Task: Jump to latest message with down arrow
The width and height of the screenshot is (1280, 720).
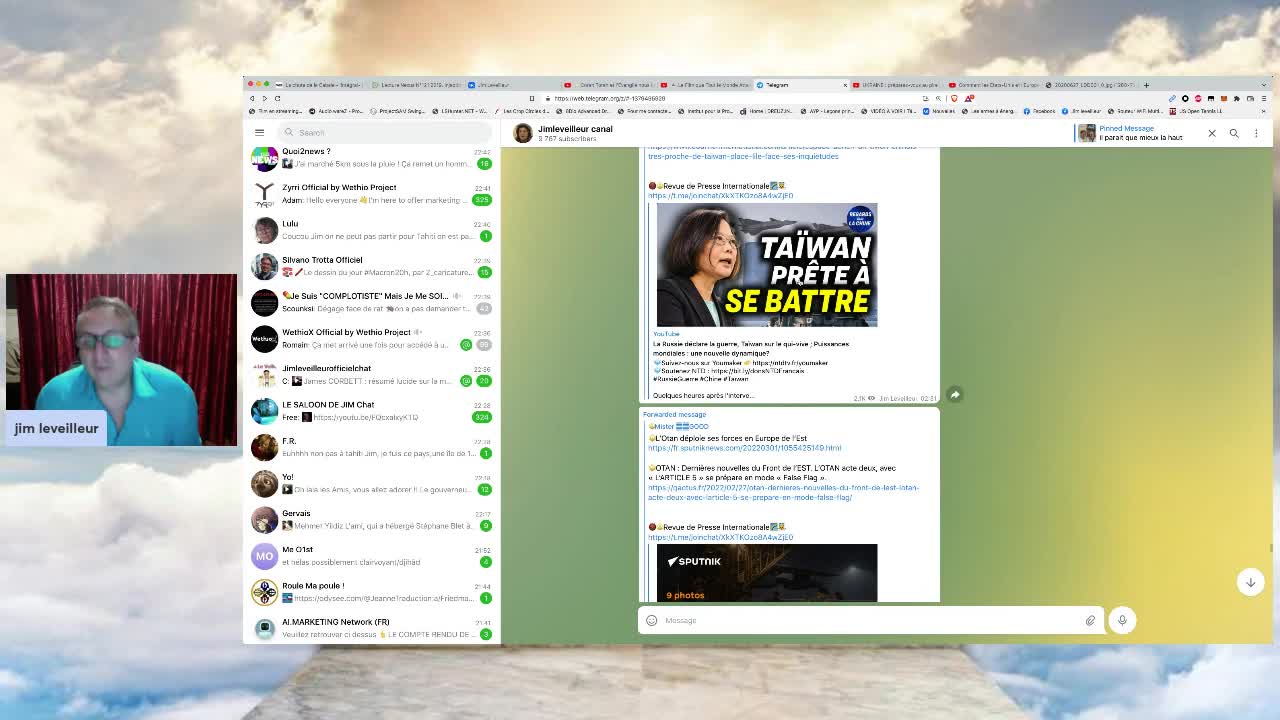Action: [x=1250, y=582]
